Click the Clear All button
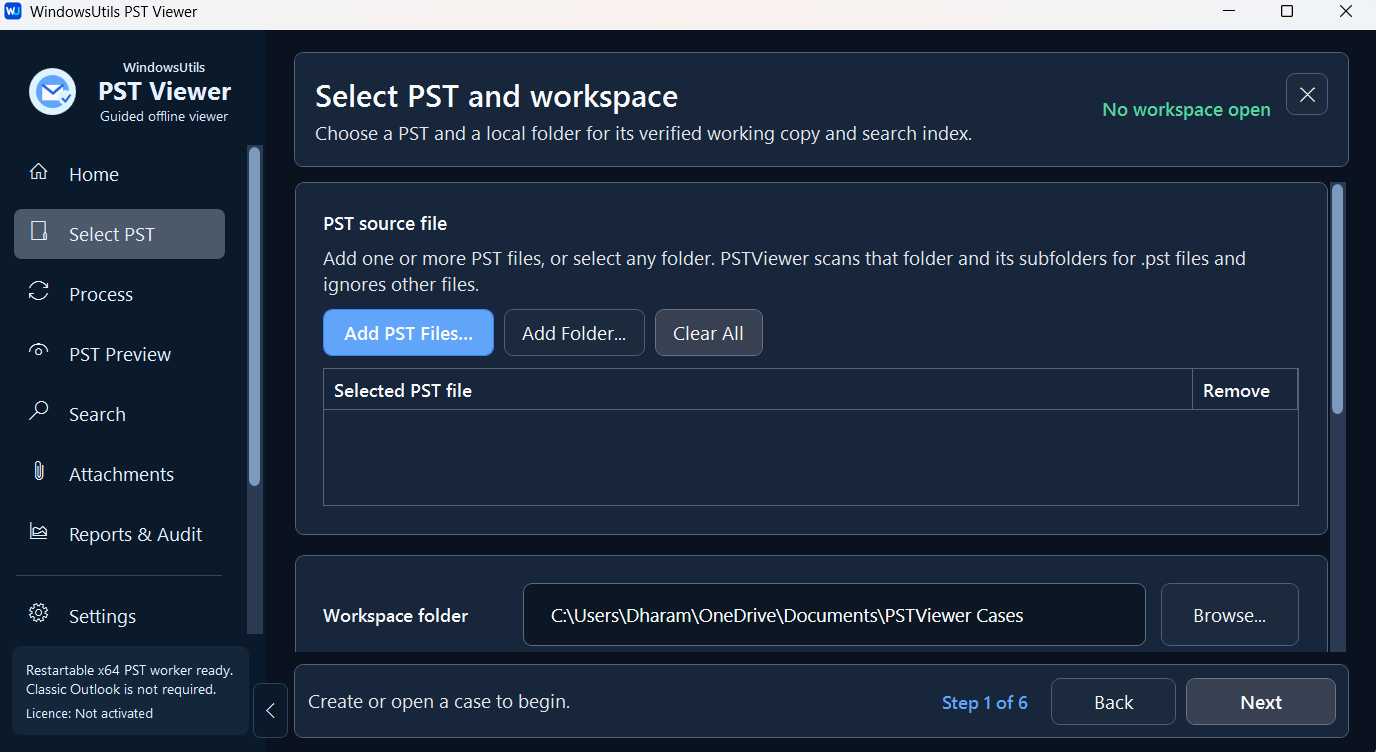This screenshot has width=1376, height=752. [x=708, y=333]
